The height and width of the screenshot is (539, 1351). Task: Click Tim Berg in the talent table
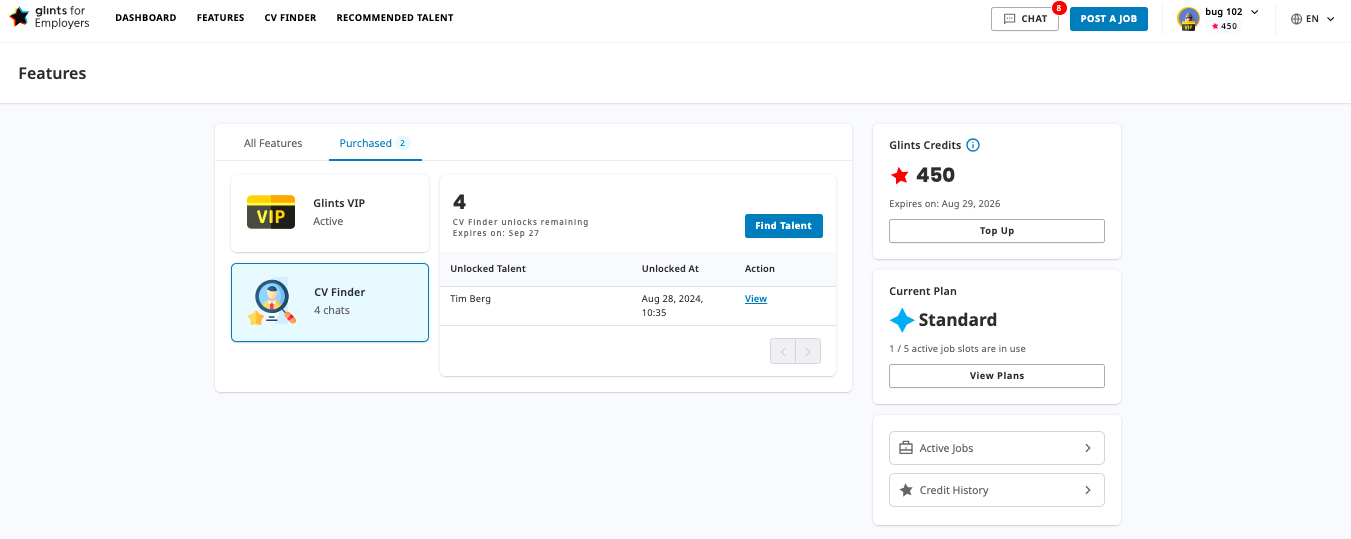click(x=471, y=299)
